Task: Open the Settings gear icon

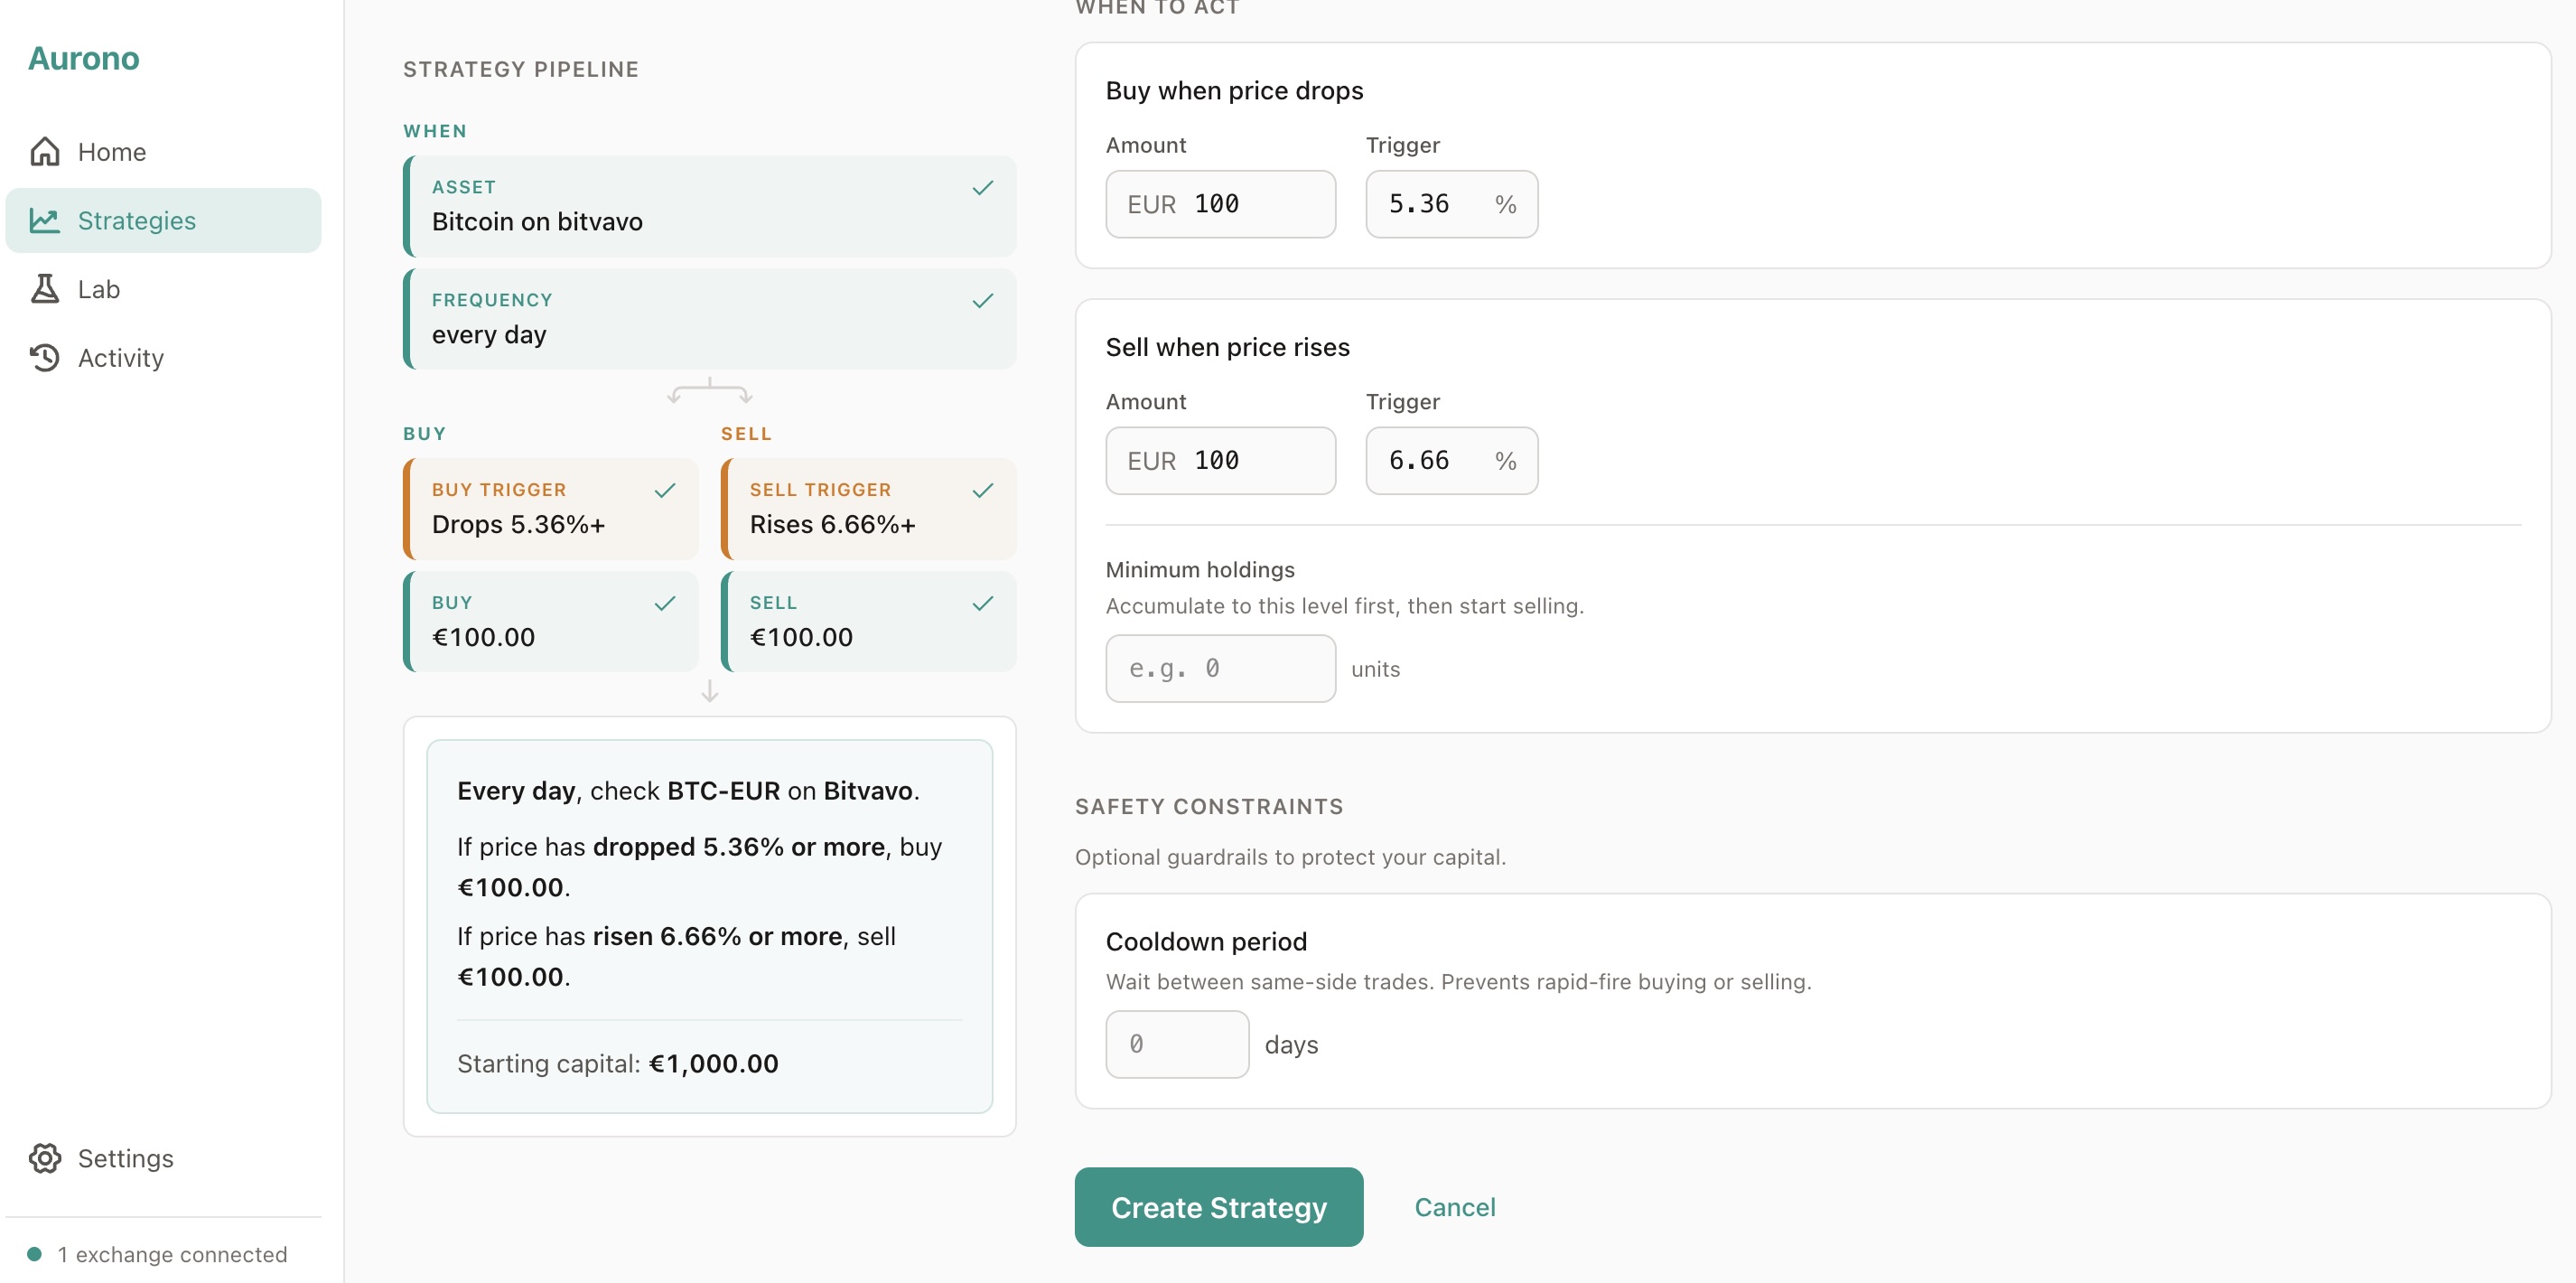Action: tap(45, 1158)
